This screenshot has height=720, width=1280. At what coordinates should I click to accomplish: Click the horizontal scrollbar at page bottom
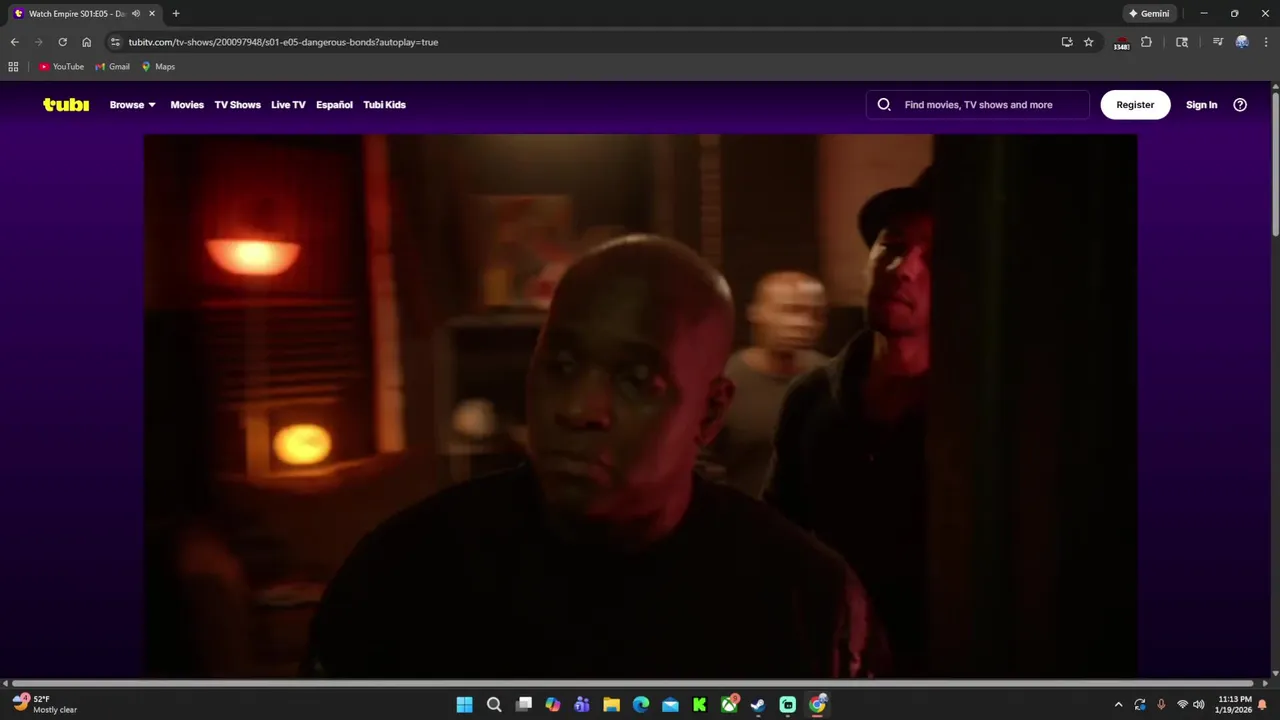click(x=631, y=684)
